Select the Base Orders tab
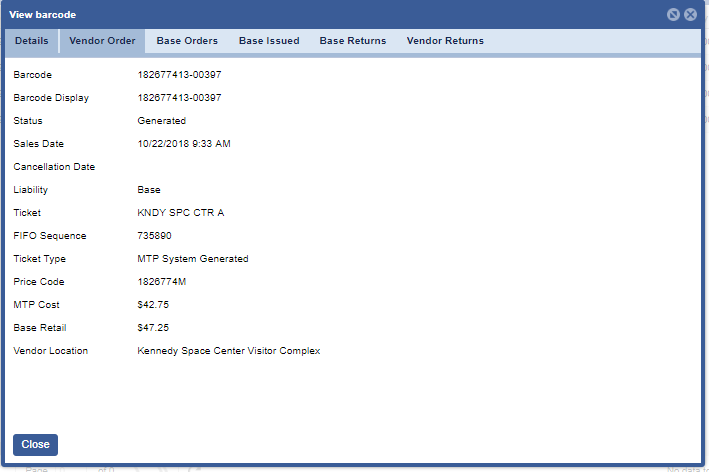The image size is (709, 472). 187,41
